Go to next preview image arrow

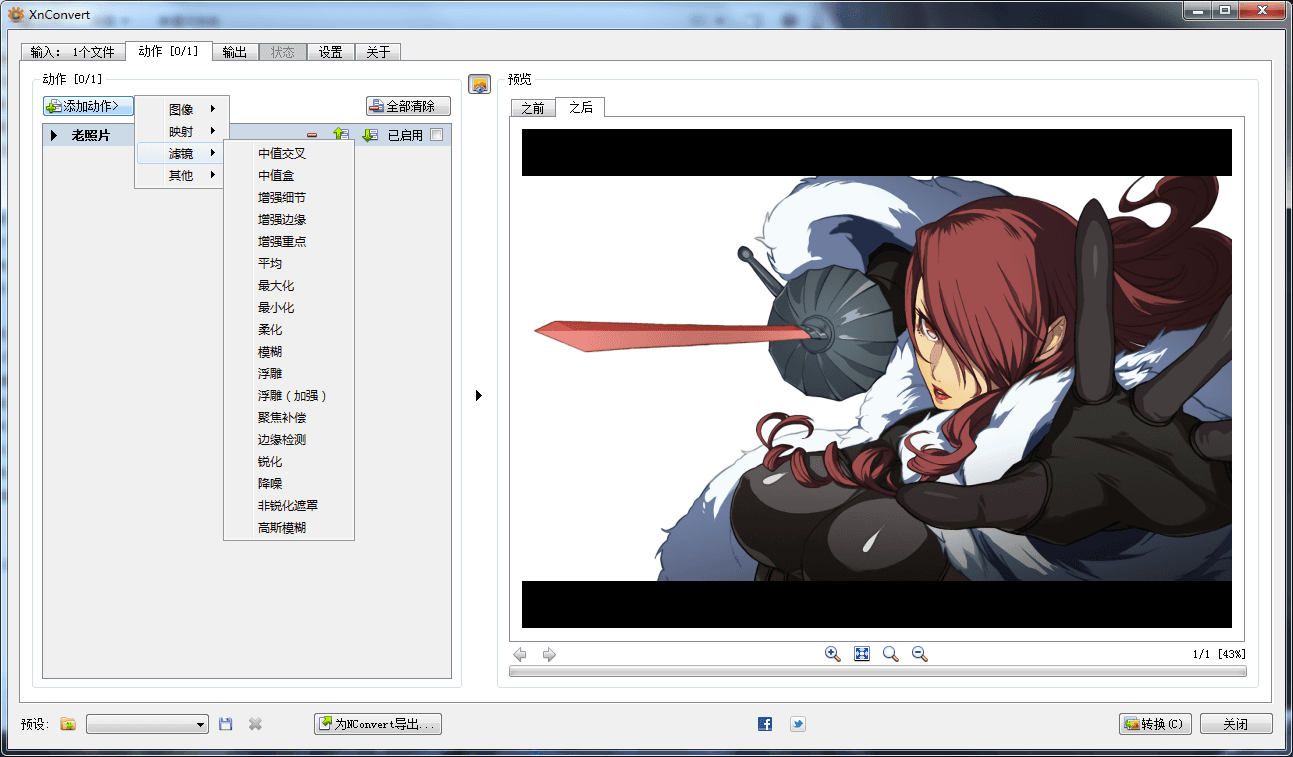pyautogui.click(x=549, y=654)
